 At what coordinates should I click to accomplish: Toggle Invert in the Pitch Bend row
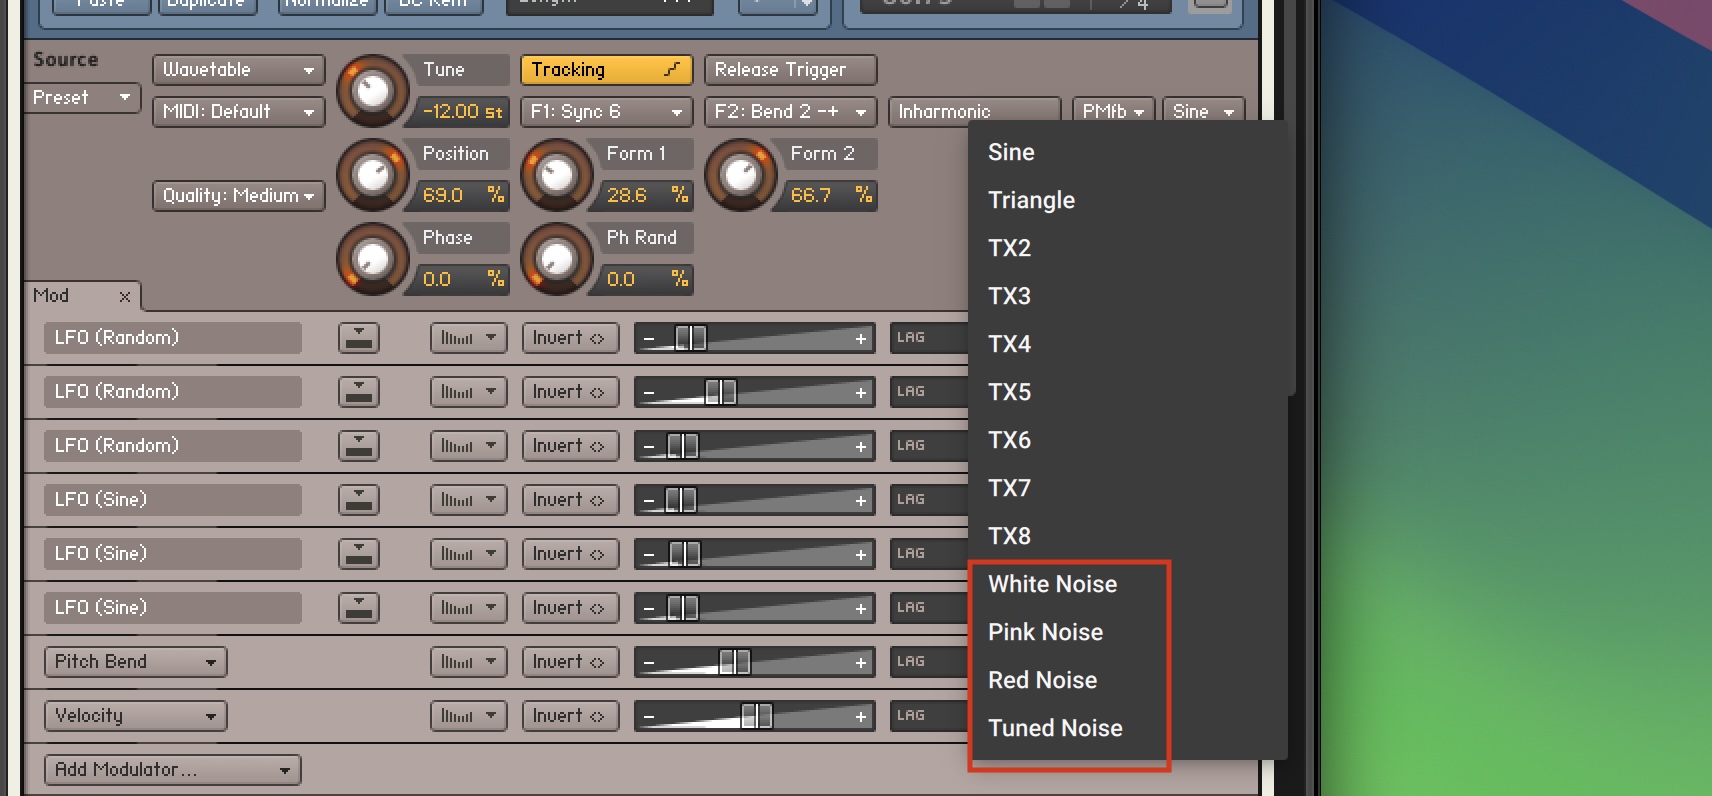(570, 662)
